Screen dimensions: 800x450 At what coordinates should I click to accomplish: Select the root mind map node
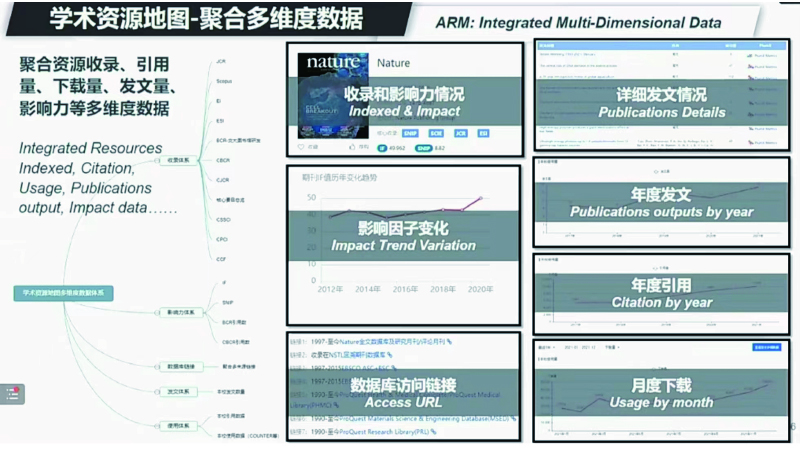[64, 293]
